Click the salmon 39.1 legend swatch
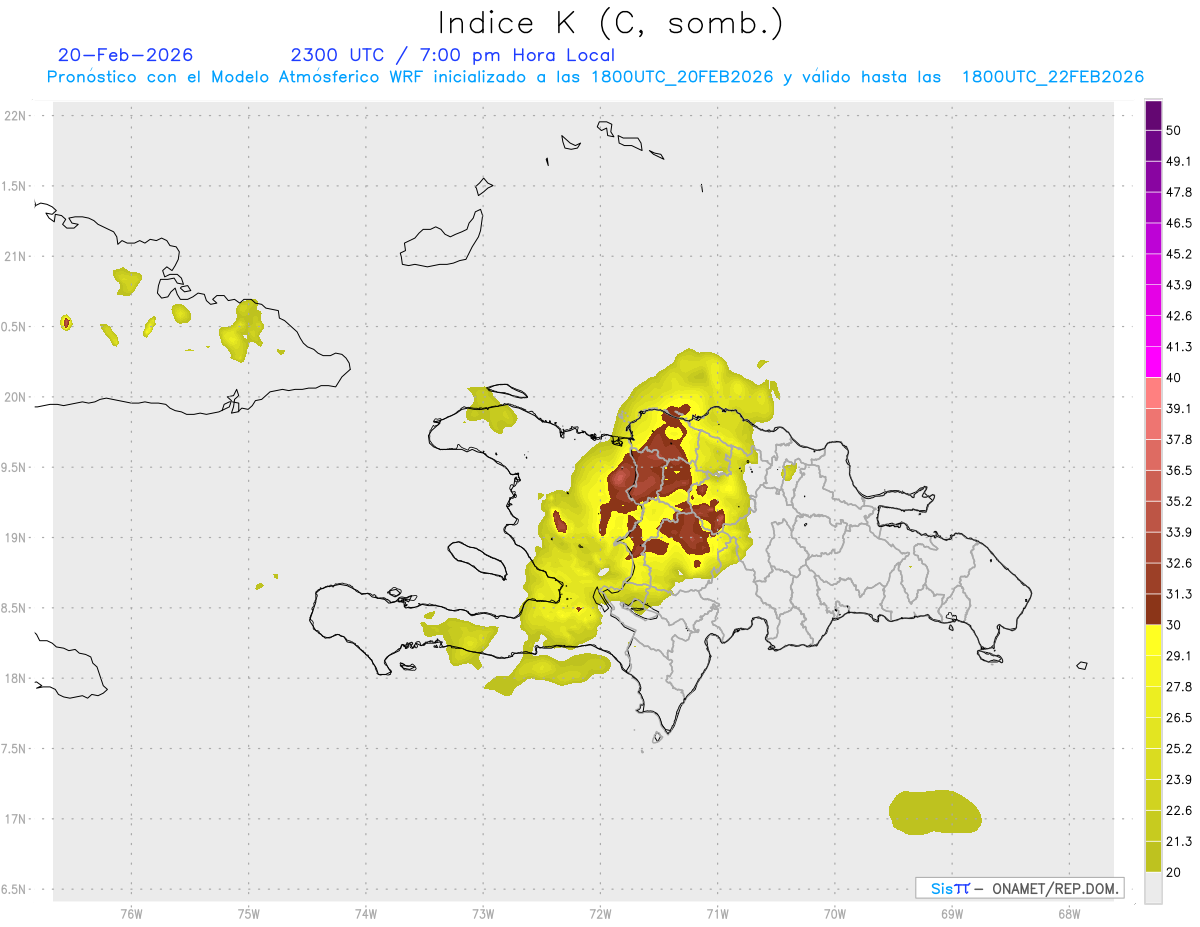Viewport: 1200px width, 927px height. 1153,393
